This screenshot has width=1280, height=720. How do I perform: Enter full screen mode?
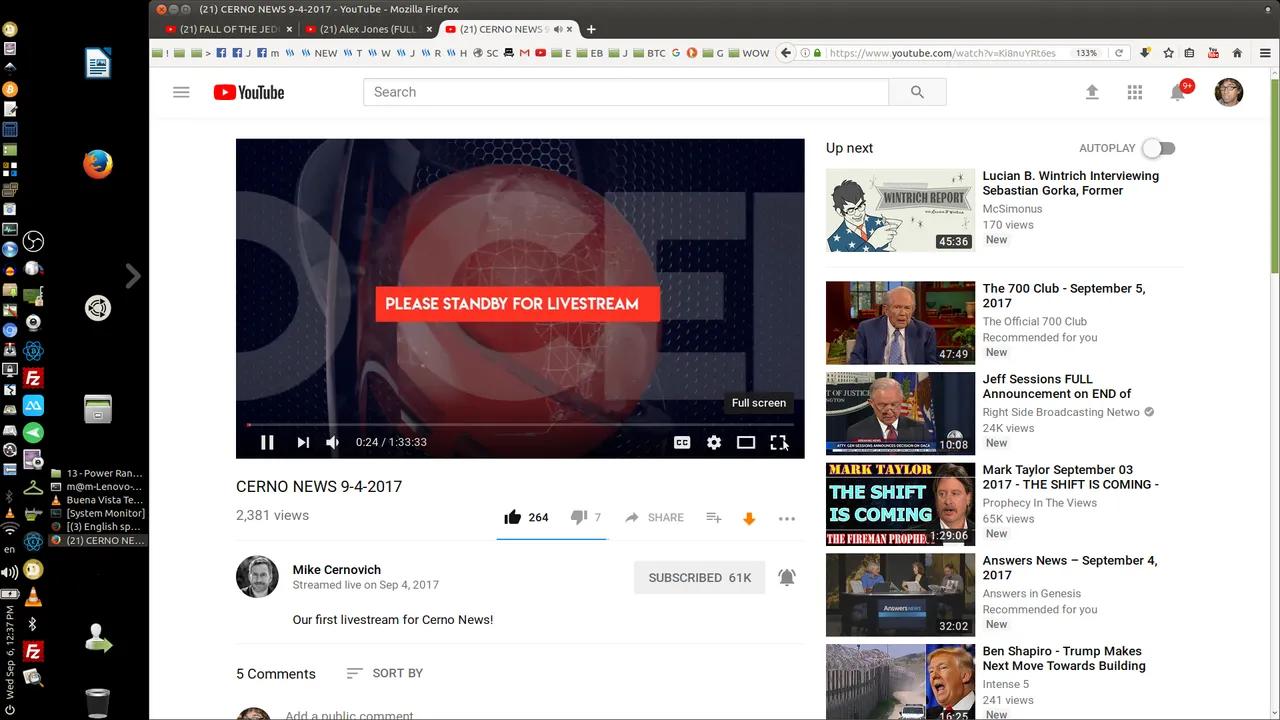coord(779,442)
